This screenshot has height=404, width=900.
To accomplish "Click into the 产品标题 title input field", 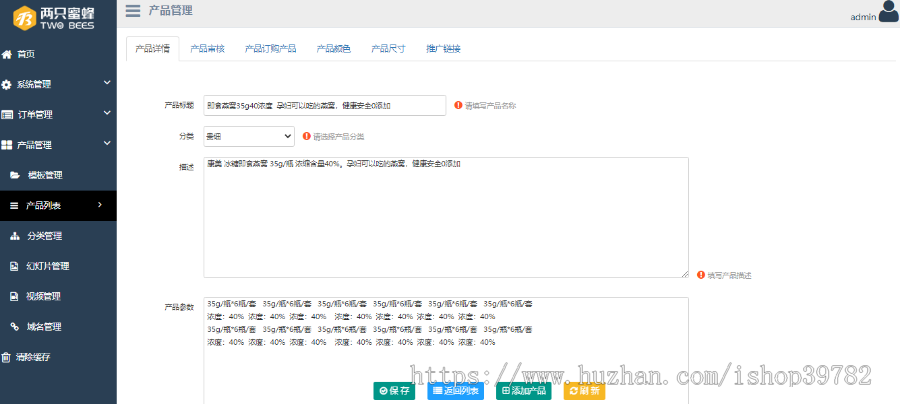I will click(324, 105).
